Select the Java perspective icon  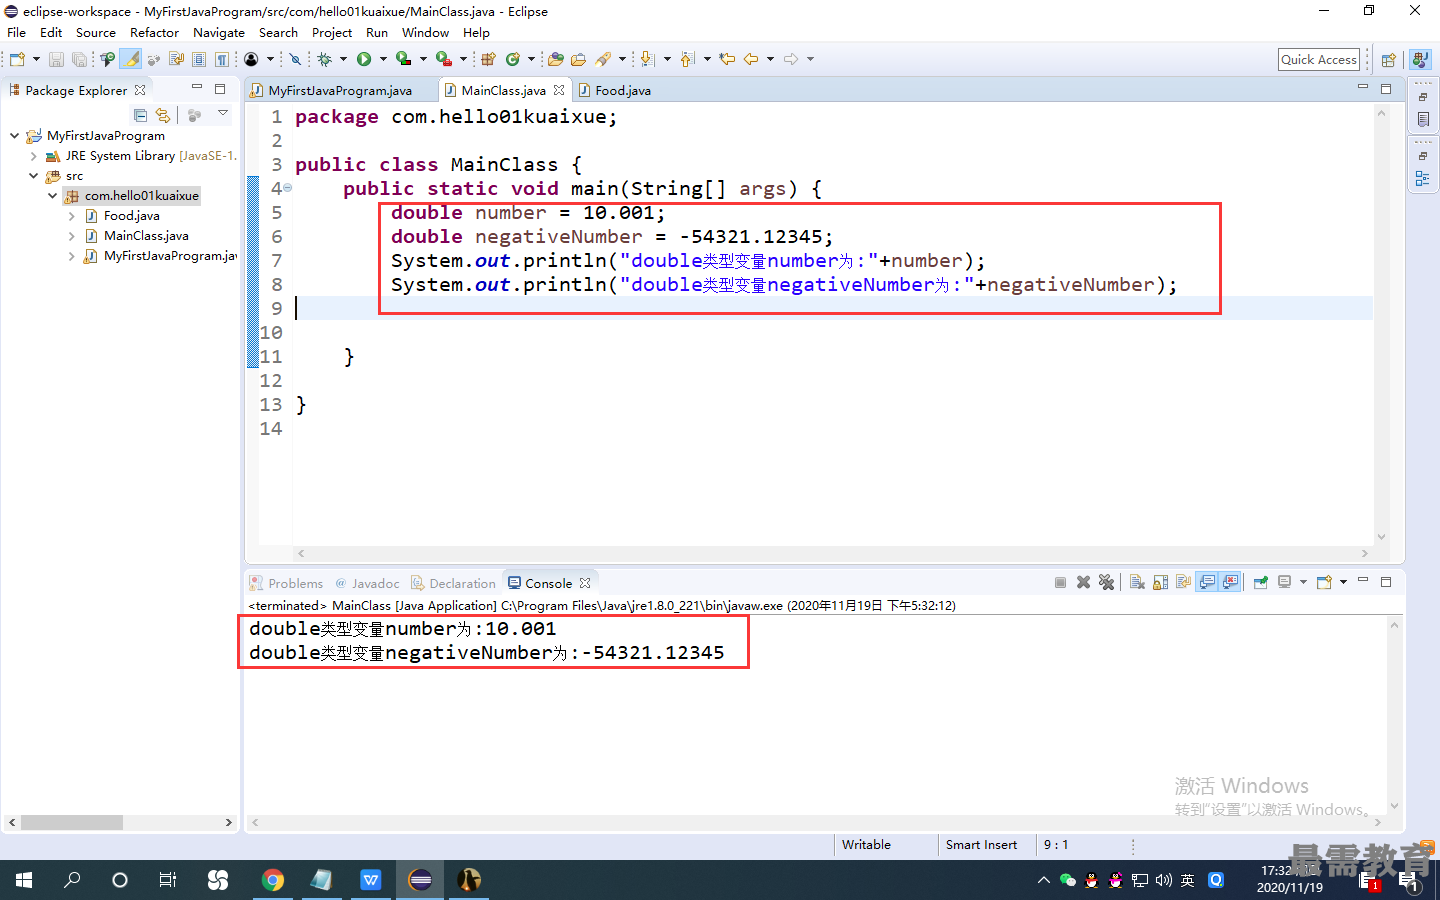click(x=1419, y=60)
